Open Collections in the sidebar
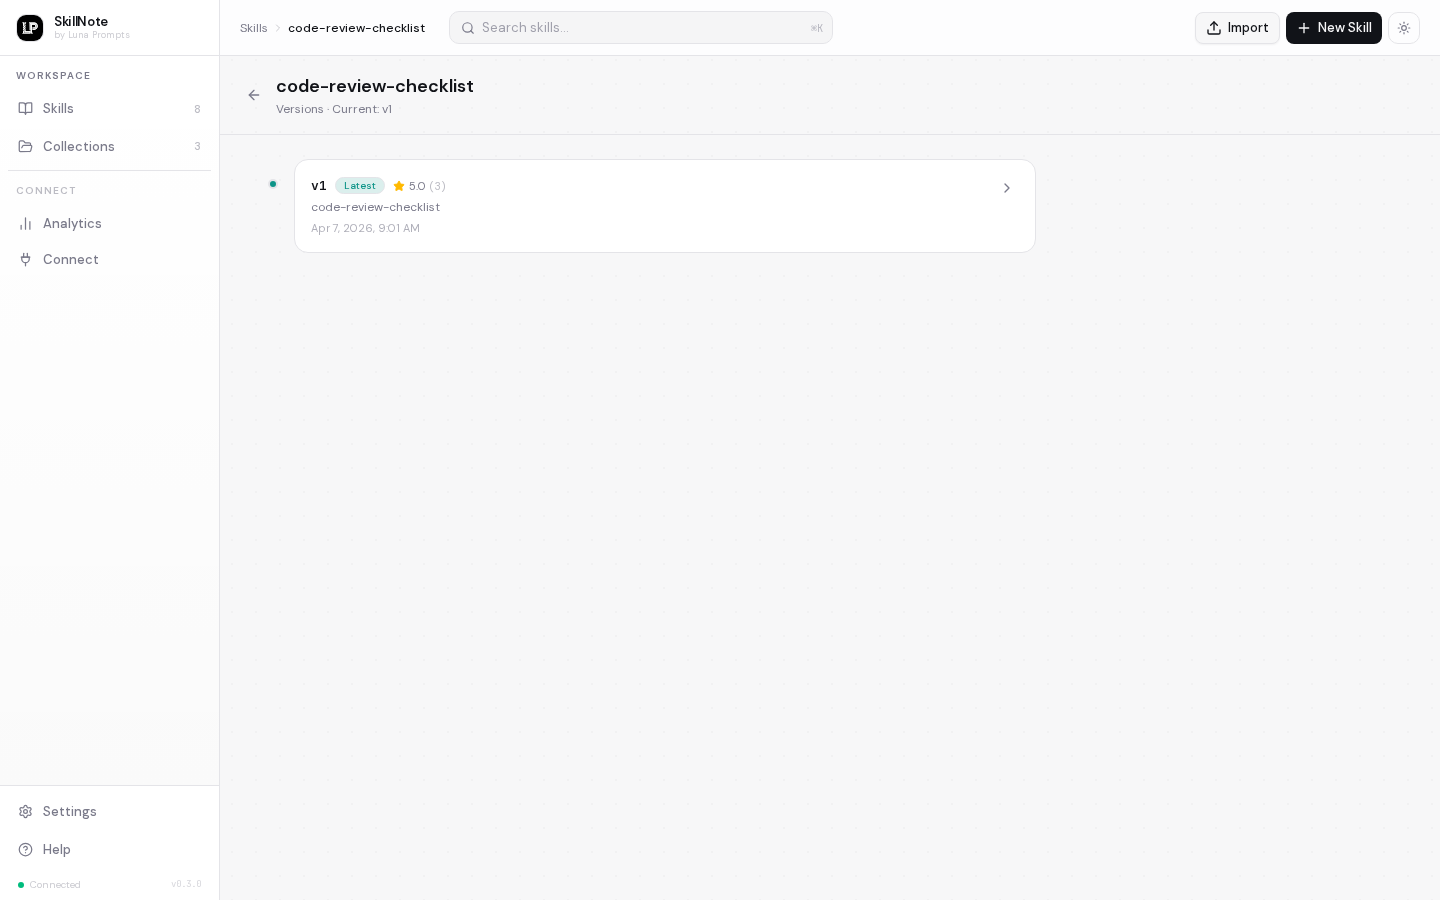The image size is (1440, 900). pos(109,146)
